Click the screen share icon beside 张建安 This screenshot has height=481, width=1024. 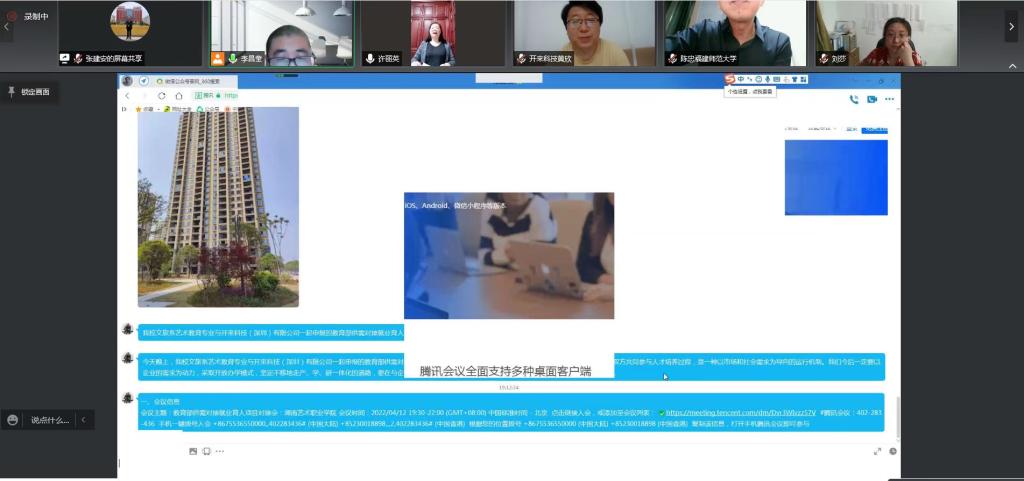65,58
